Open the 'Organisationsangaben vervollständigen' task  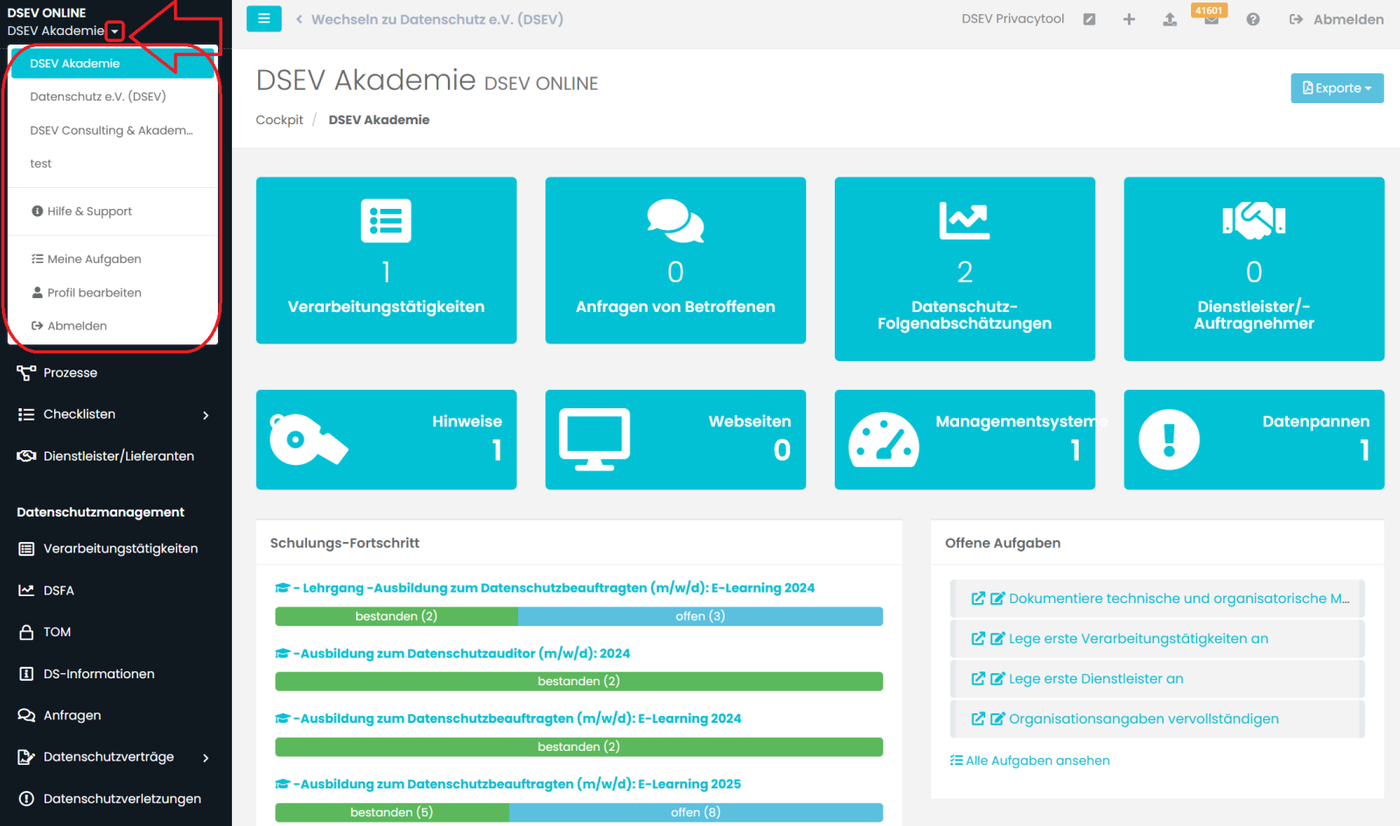(1144, 719)
